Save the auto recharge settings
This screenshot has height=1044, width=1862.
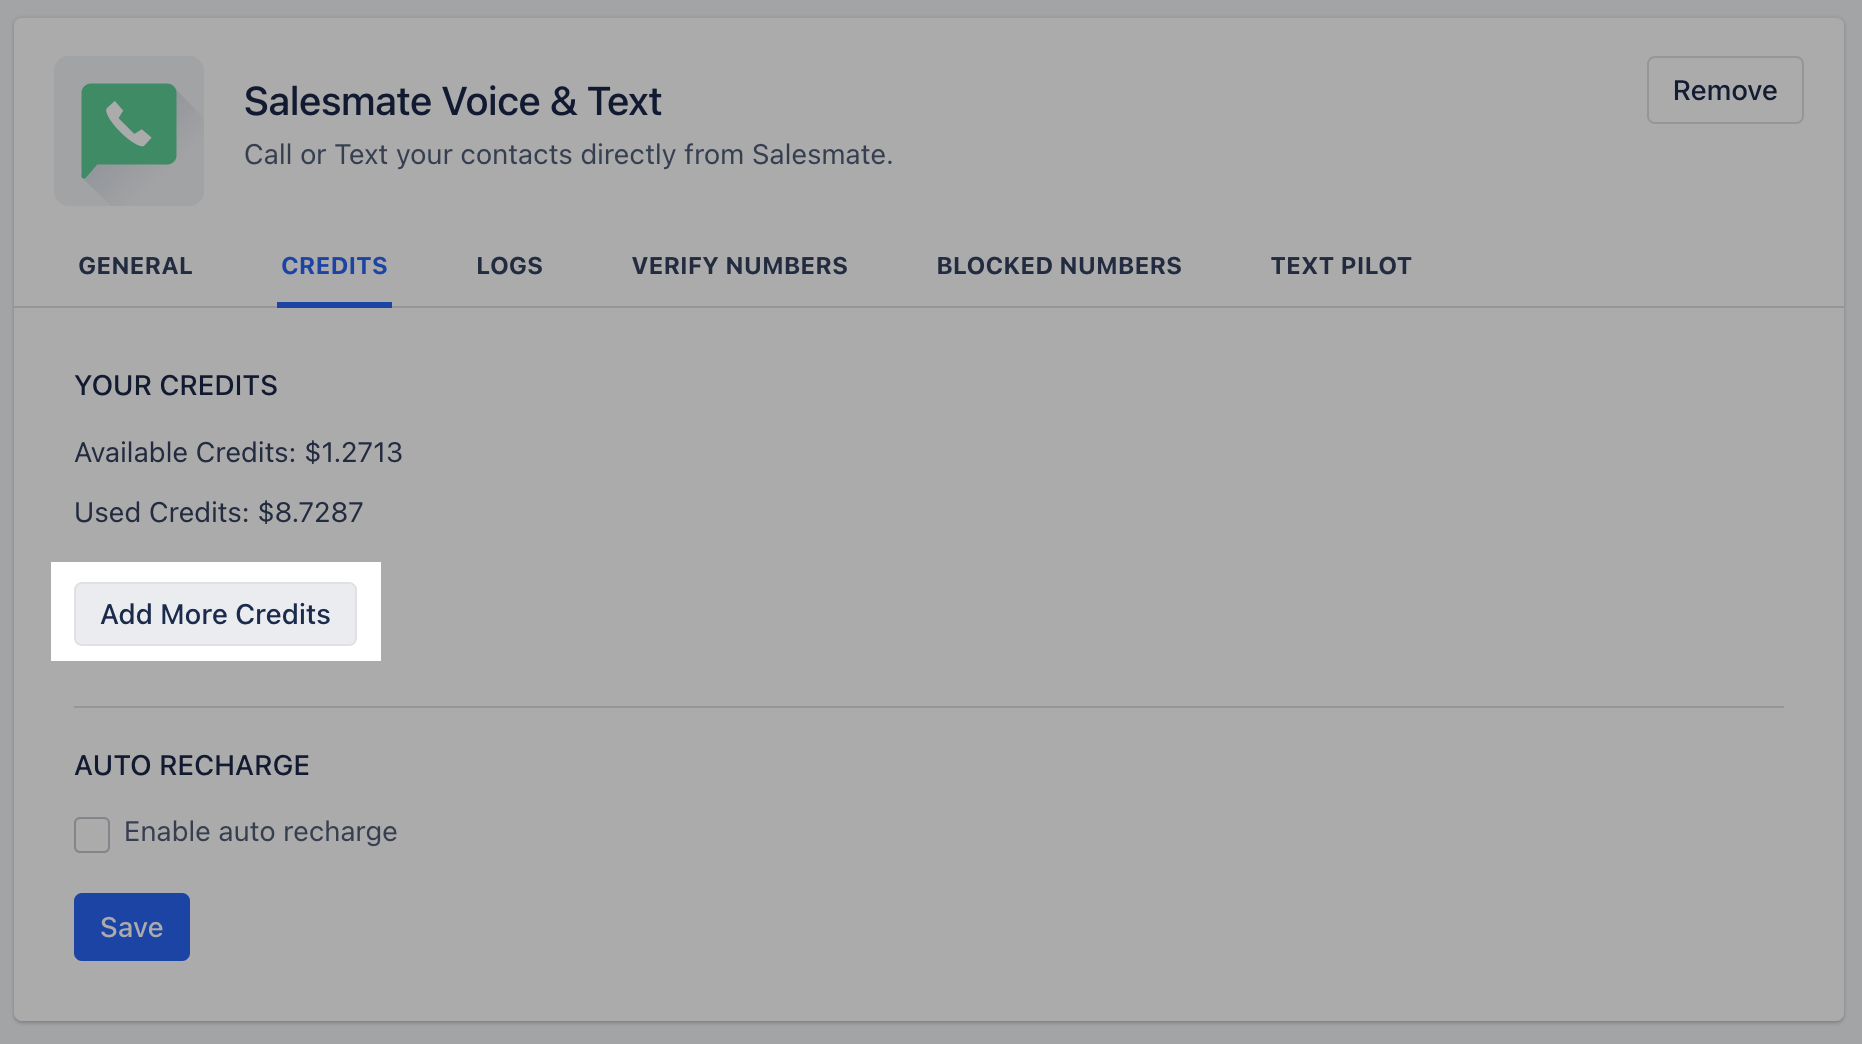[131, 926]
